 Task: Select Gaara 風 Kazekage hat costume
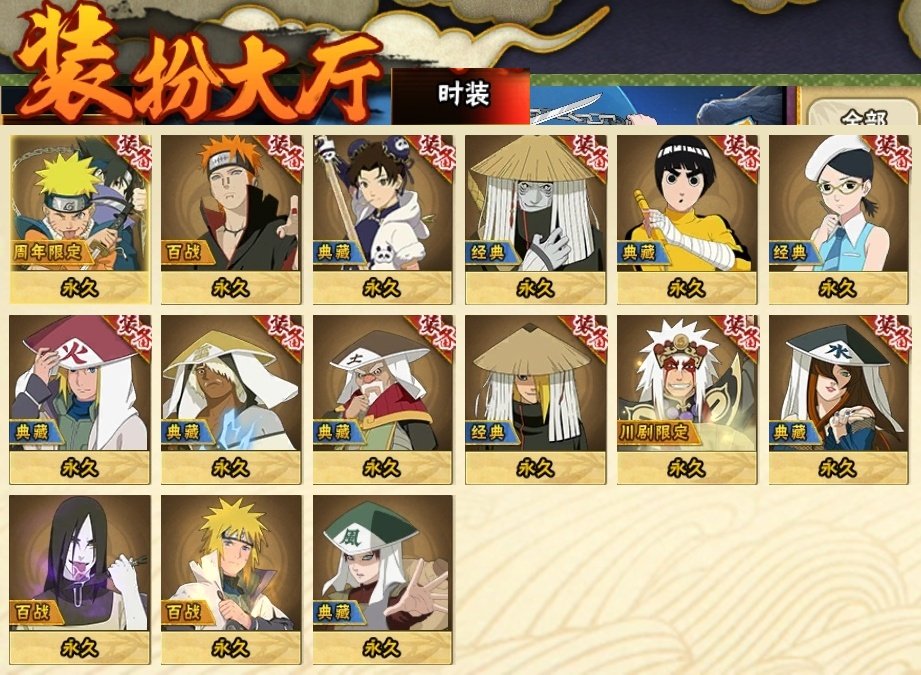tap(383, 580)
